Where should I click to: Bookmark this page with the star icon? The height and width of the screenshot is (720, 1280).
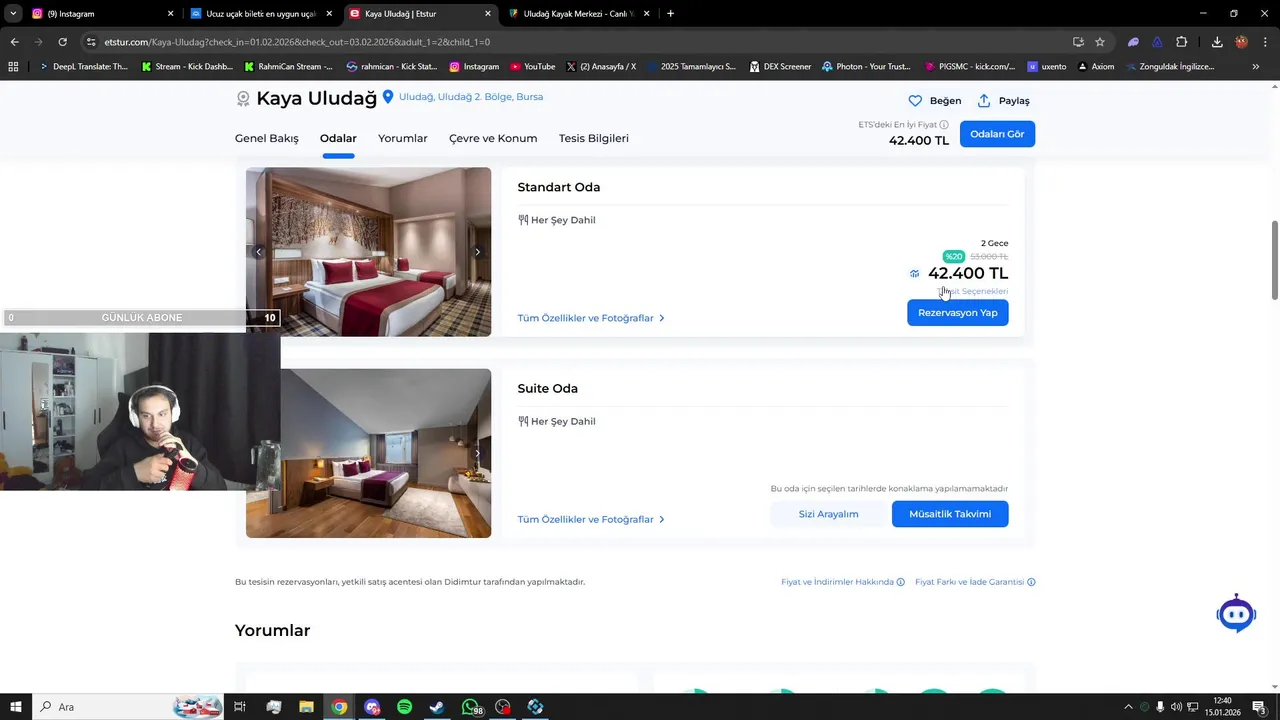(x=1100, y=42)
